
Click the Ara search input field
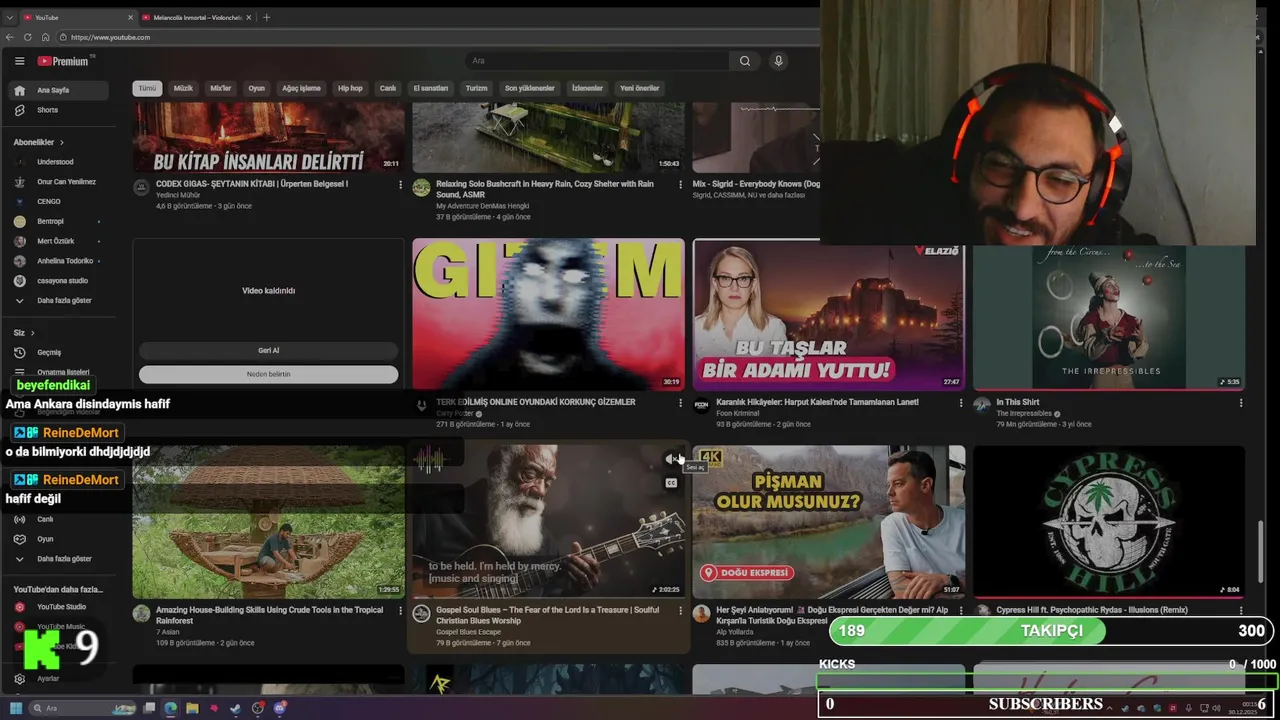[598, 61]
